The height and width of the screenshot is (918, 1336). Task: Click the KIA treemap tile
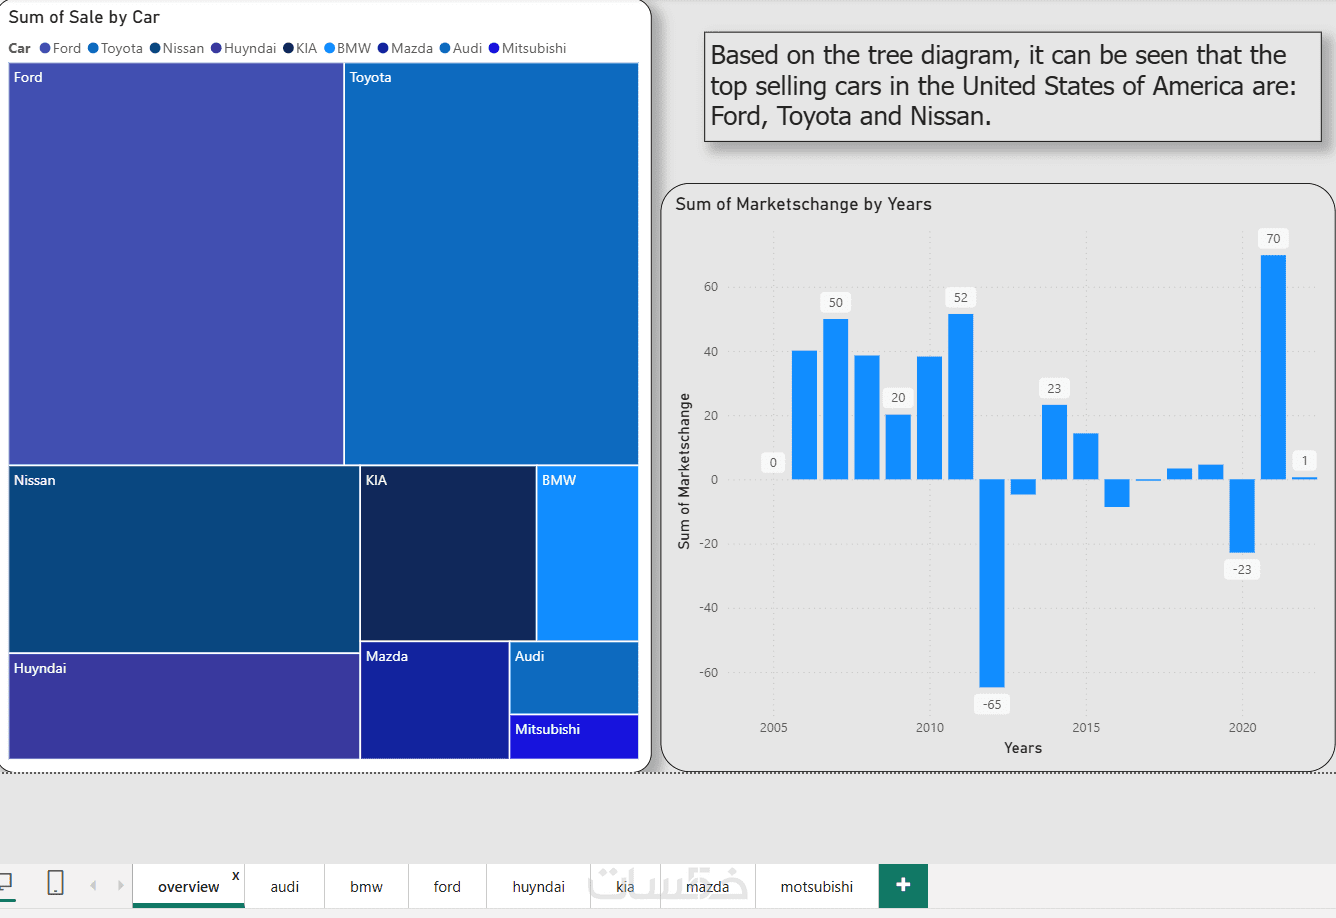[448, 553]
